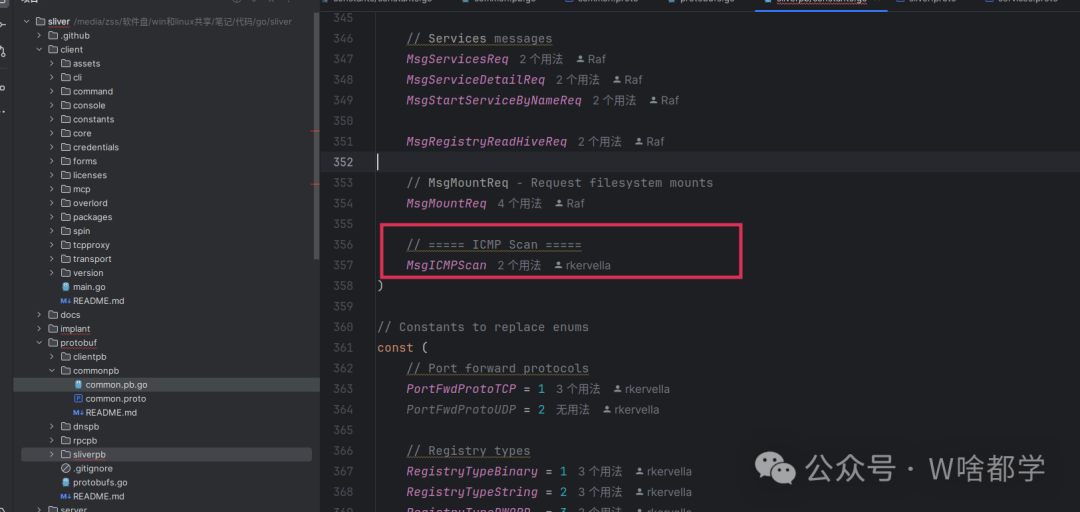Expand the sliverpb folder chevron
The image size is (1080, 512).
52,454
